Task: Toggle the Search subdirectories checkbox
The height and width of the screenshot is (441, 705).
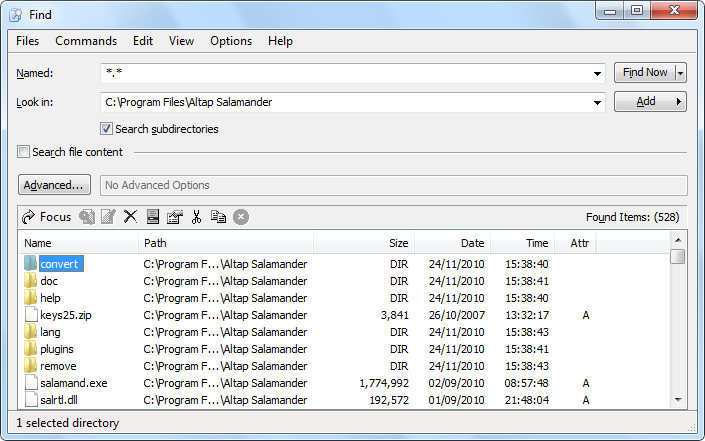Action: click(x=106, y=129)
